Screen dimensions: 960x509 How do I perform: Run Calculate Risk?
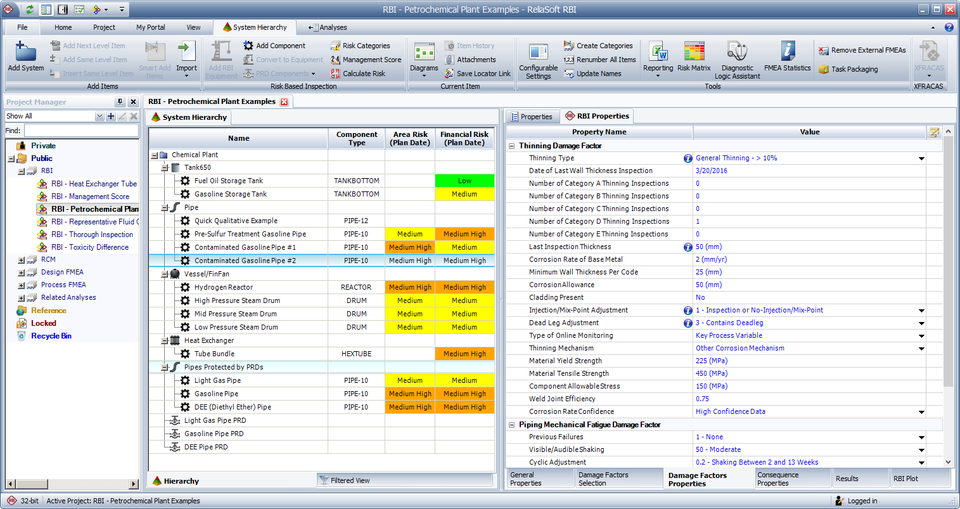click(x=358, y=74)
